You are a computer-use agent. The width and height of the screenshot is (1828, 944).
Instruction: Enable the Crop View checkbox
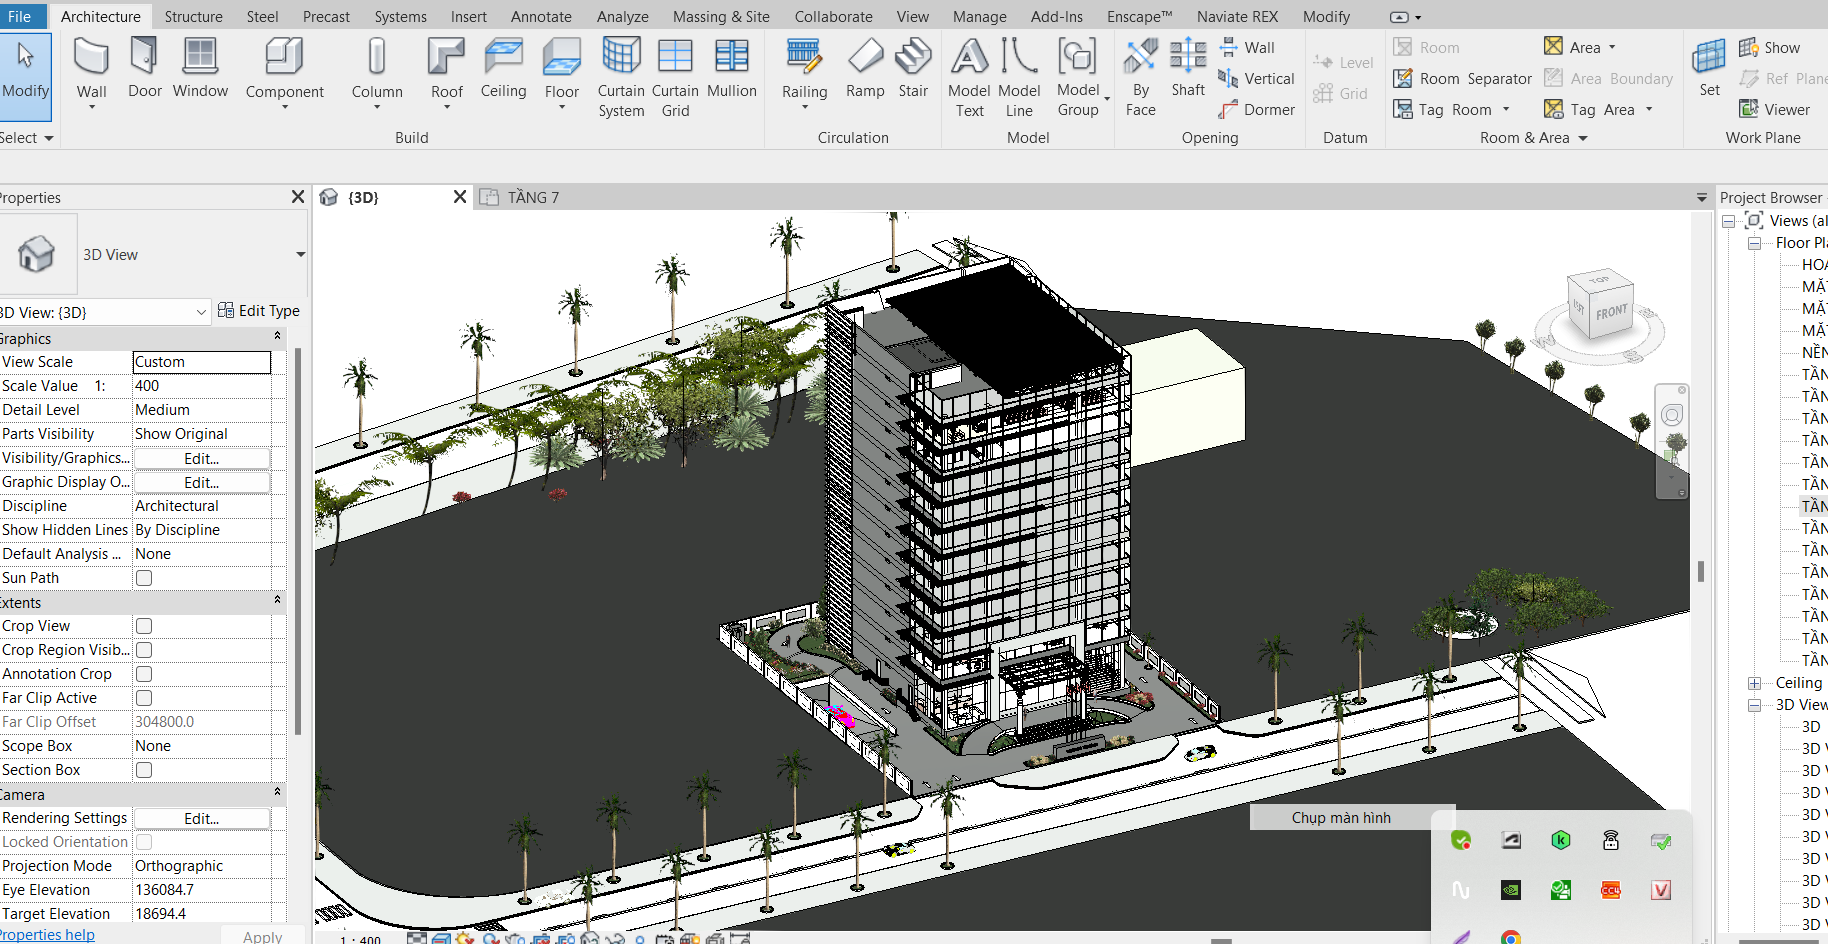tap(143, 625)
